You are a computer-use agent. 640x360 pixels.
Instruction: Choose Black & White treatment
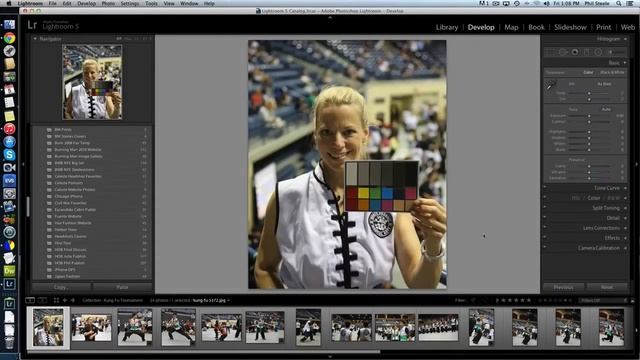pos(612,72)
